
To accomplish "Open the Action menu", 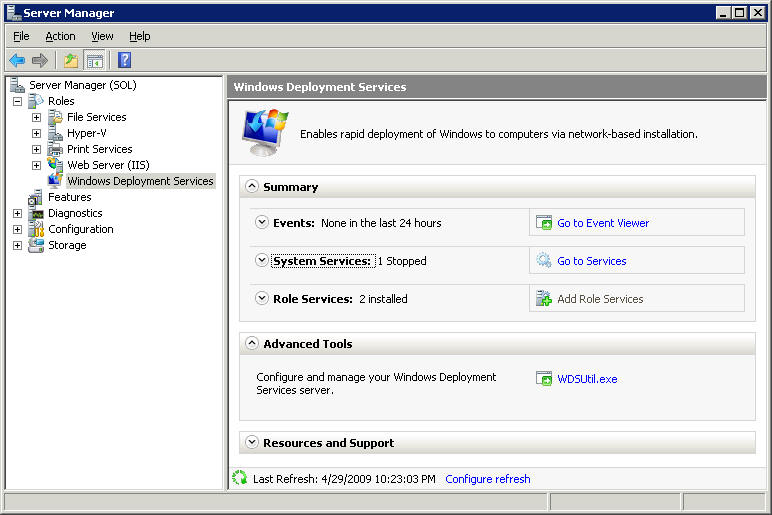I will coord(60,36).
